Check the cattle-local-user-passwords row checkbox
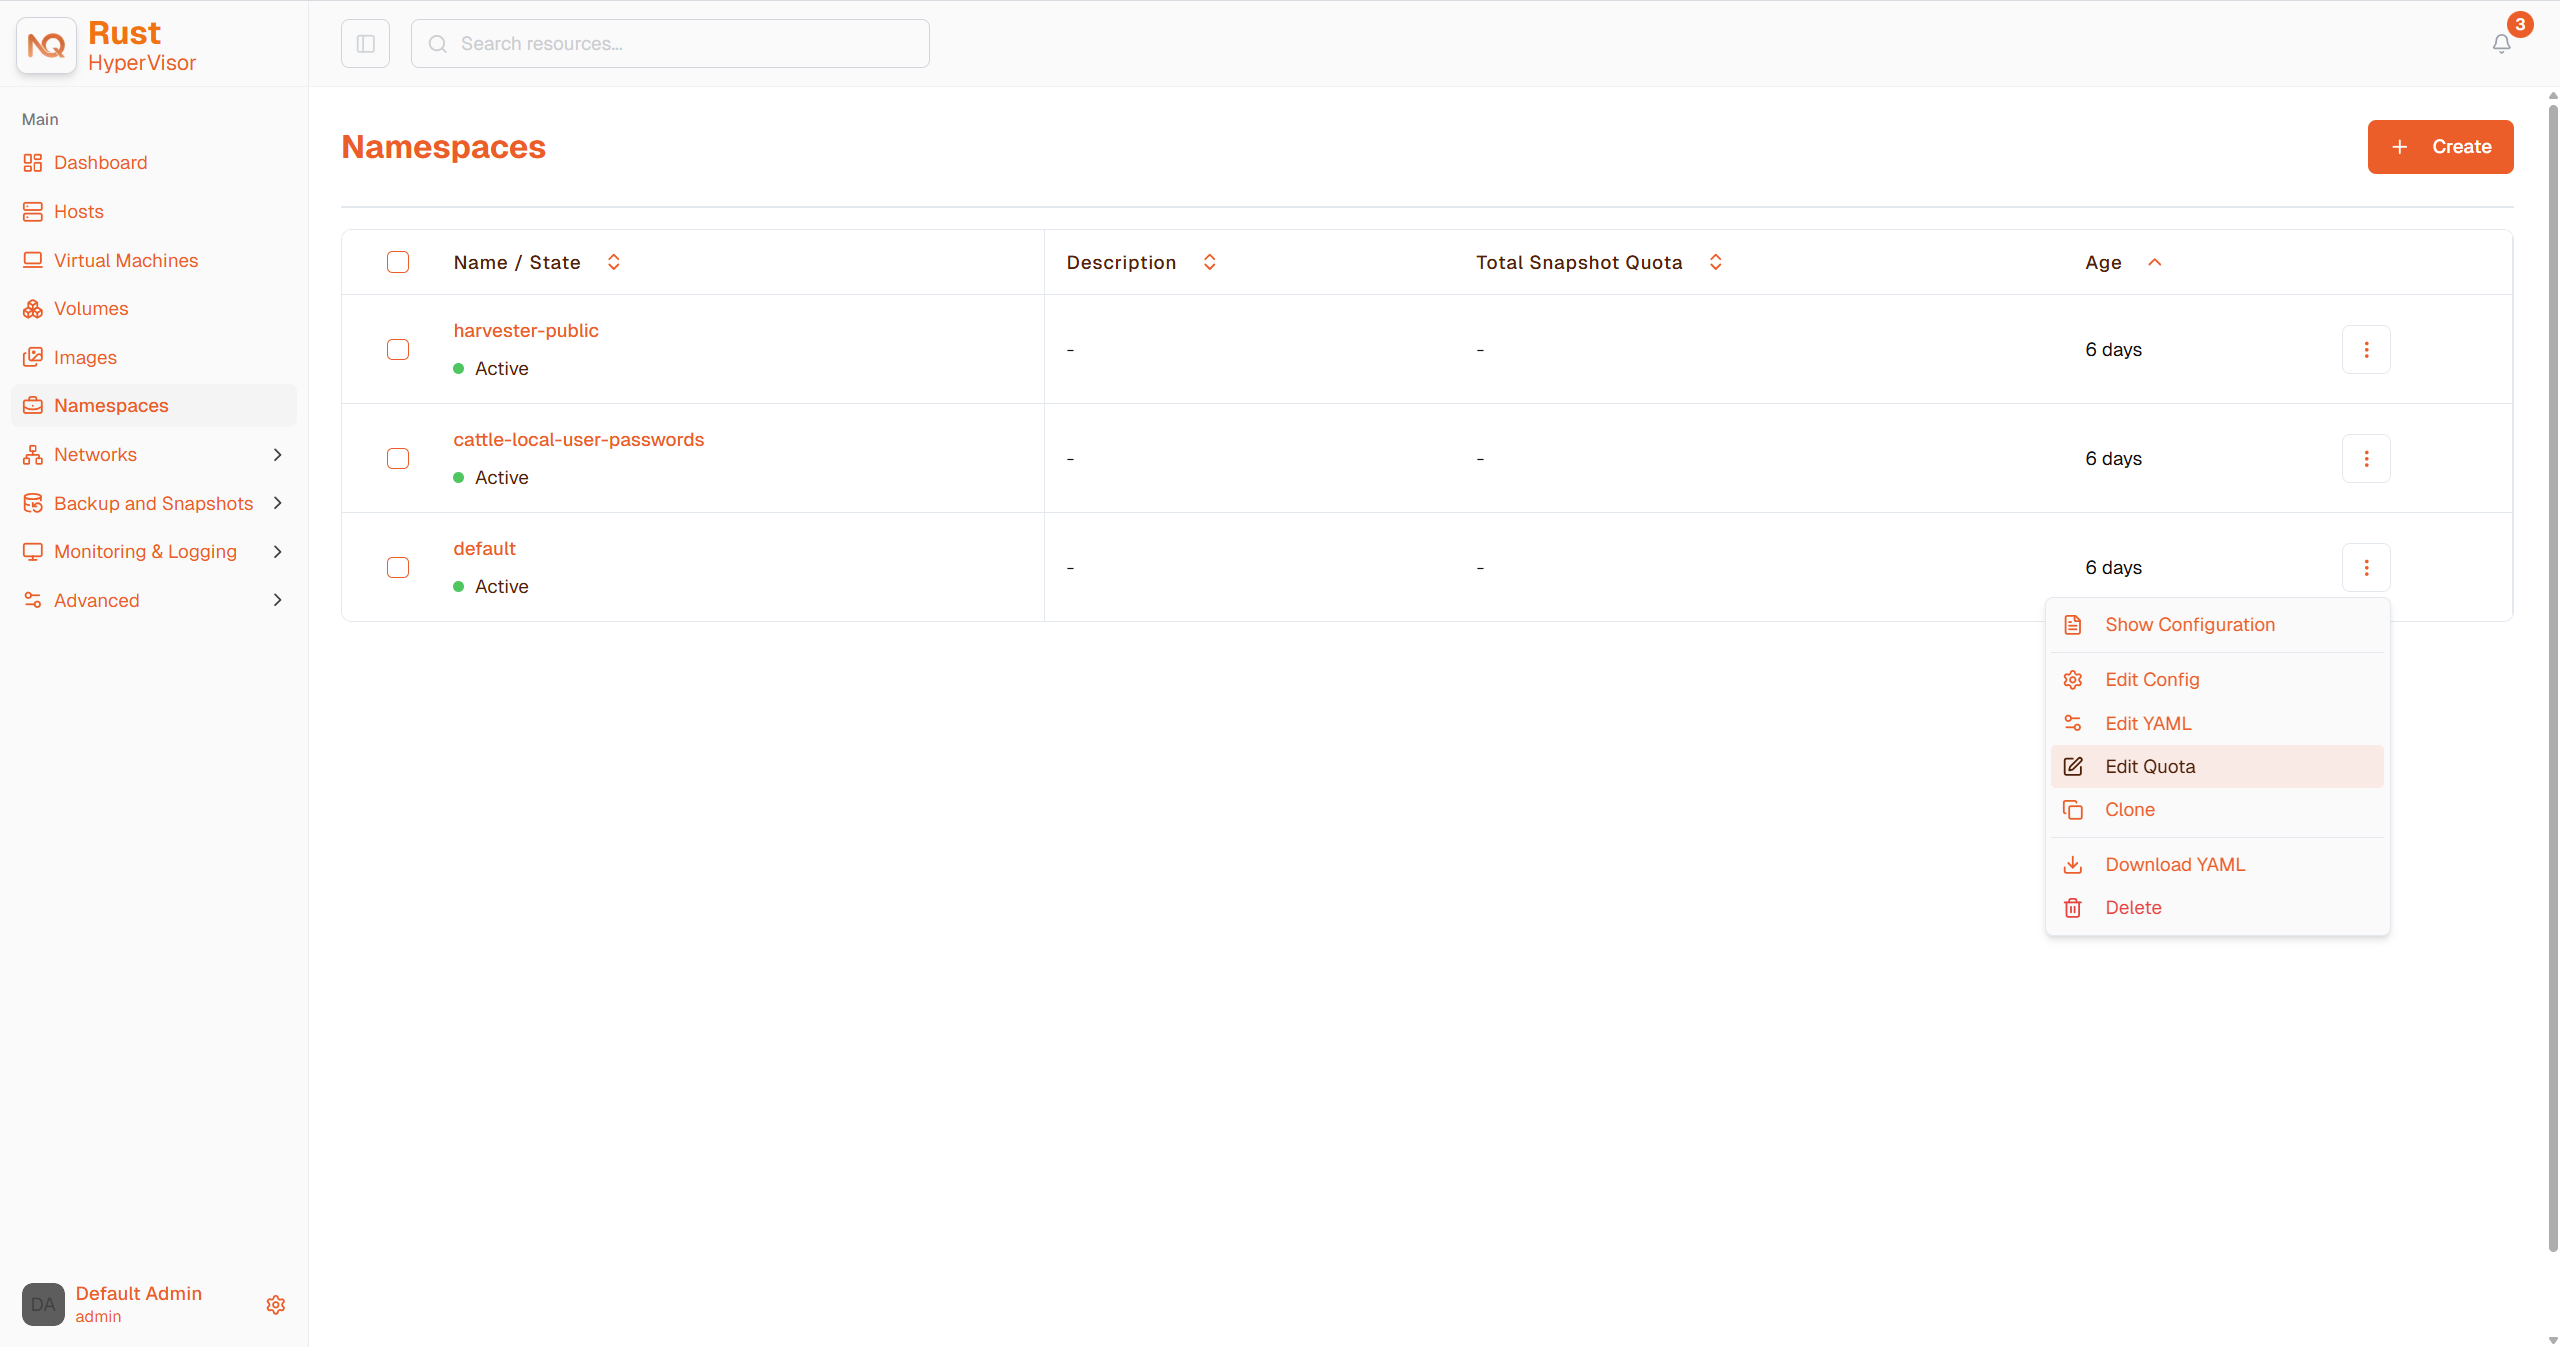The width and height of the screenshot is (2560, 1347). coord(398,459)
